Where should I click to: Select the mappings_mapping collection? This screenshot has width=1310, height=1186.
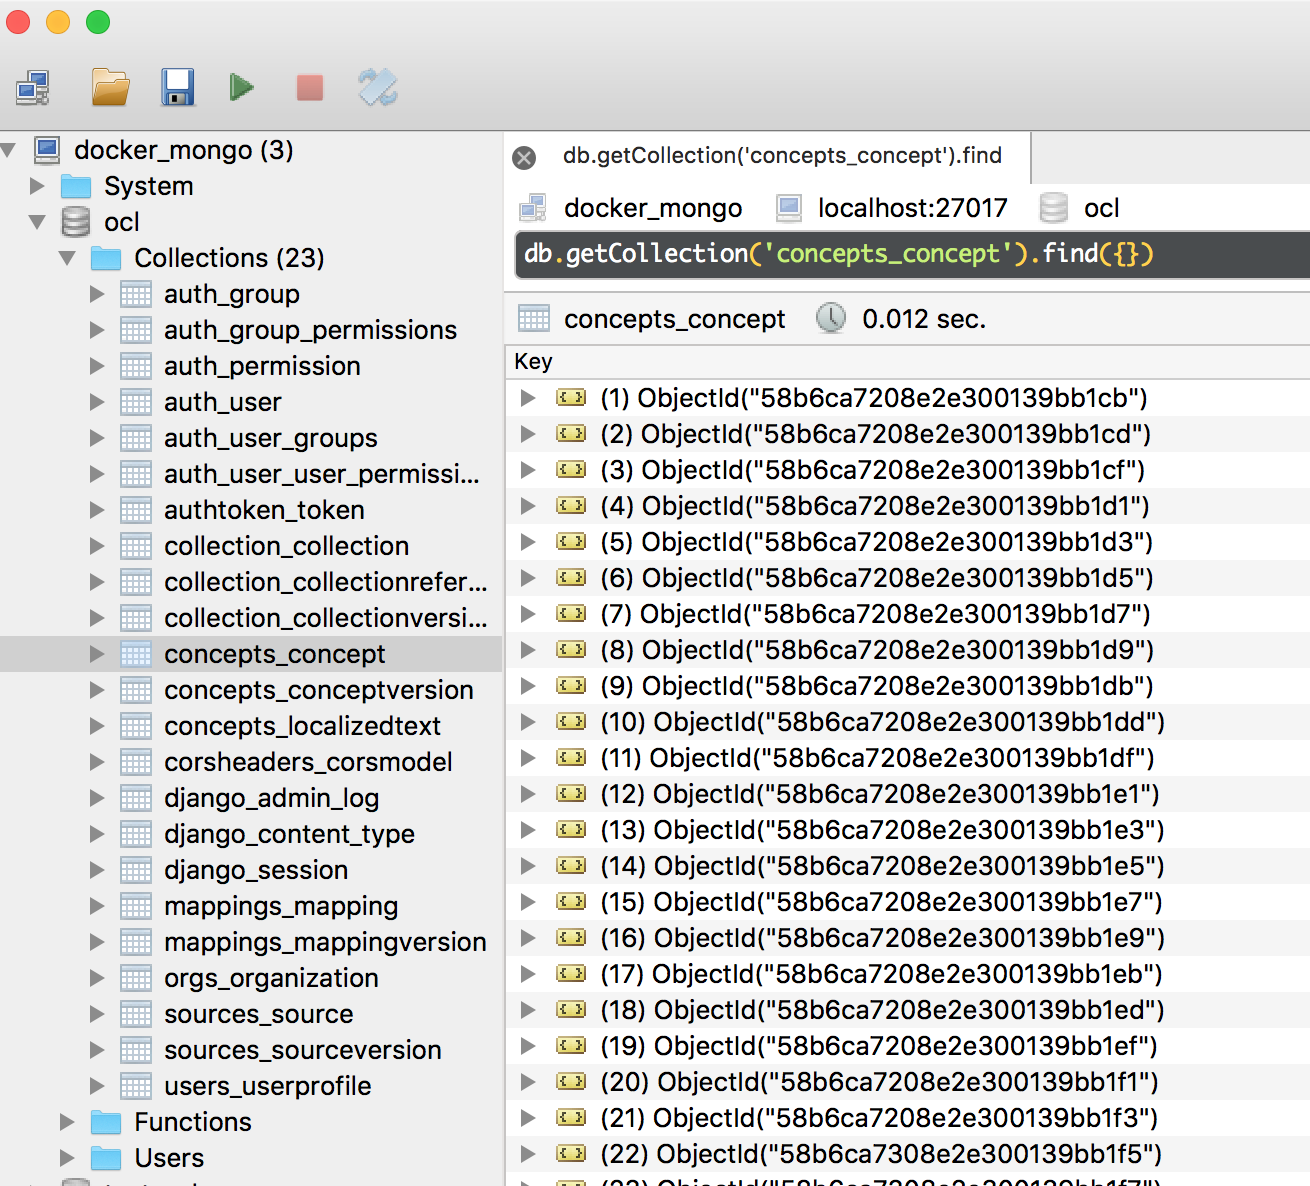281,906
